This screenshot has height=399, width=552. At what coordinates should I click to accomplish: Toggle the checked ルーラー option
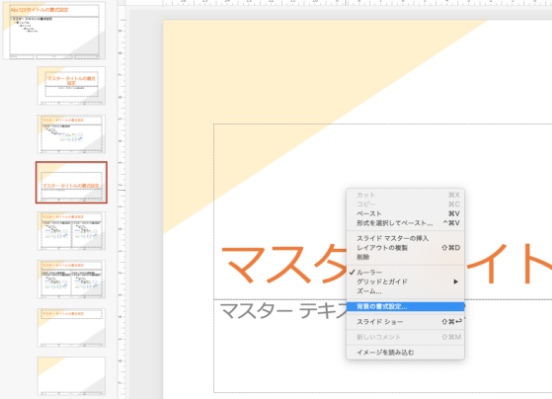(x=405, y=272)
